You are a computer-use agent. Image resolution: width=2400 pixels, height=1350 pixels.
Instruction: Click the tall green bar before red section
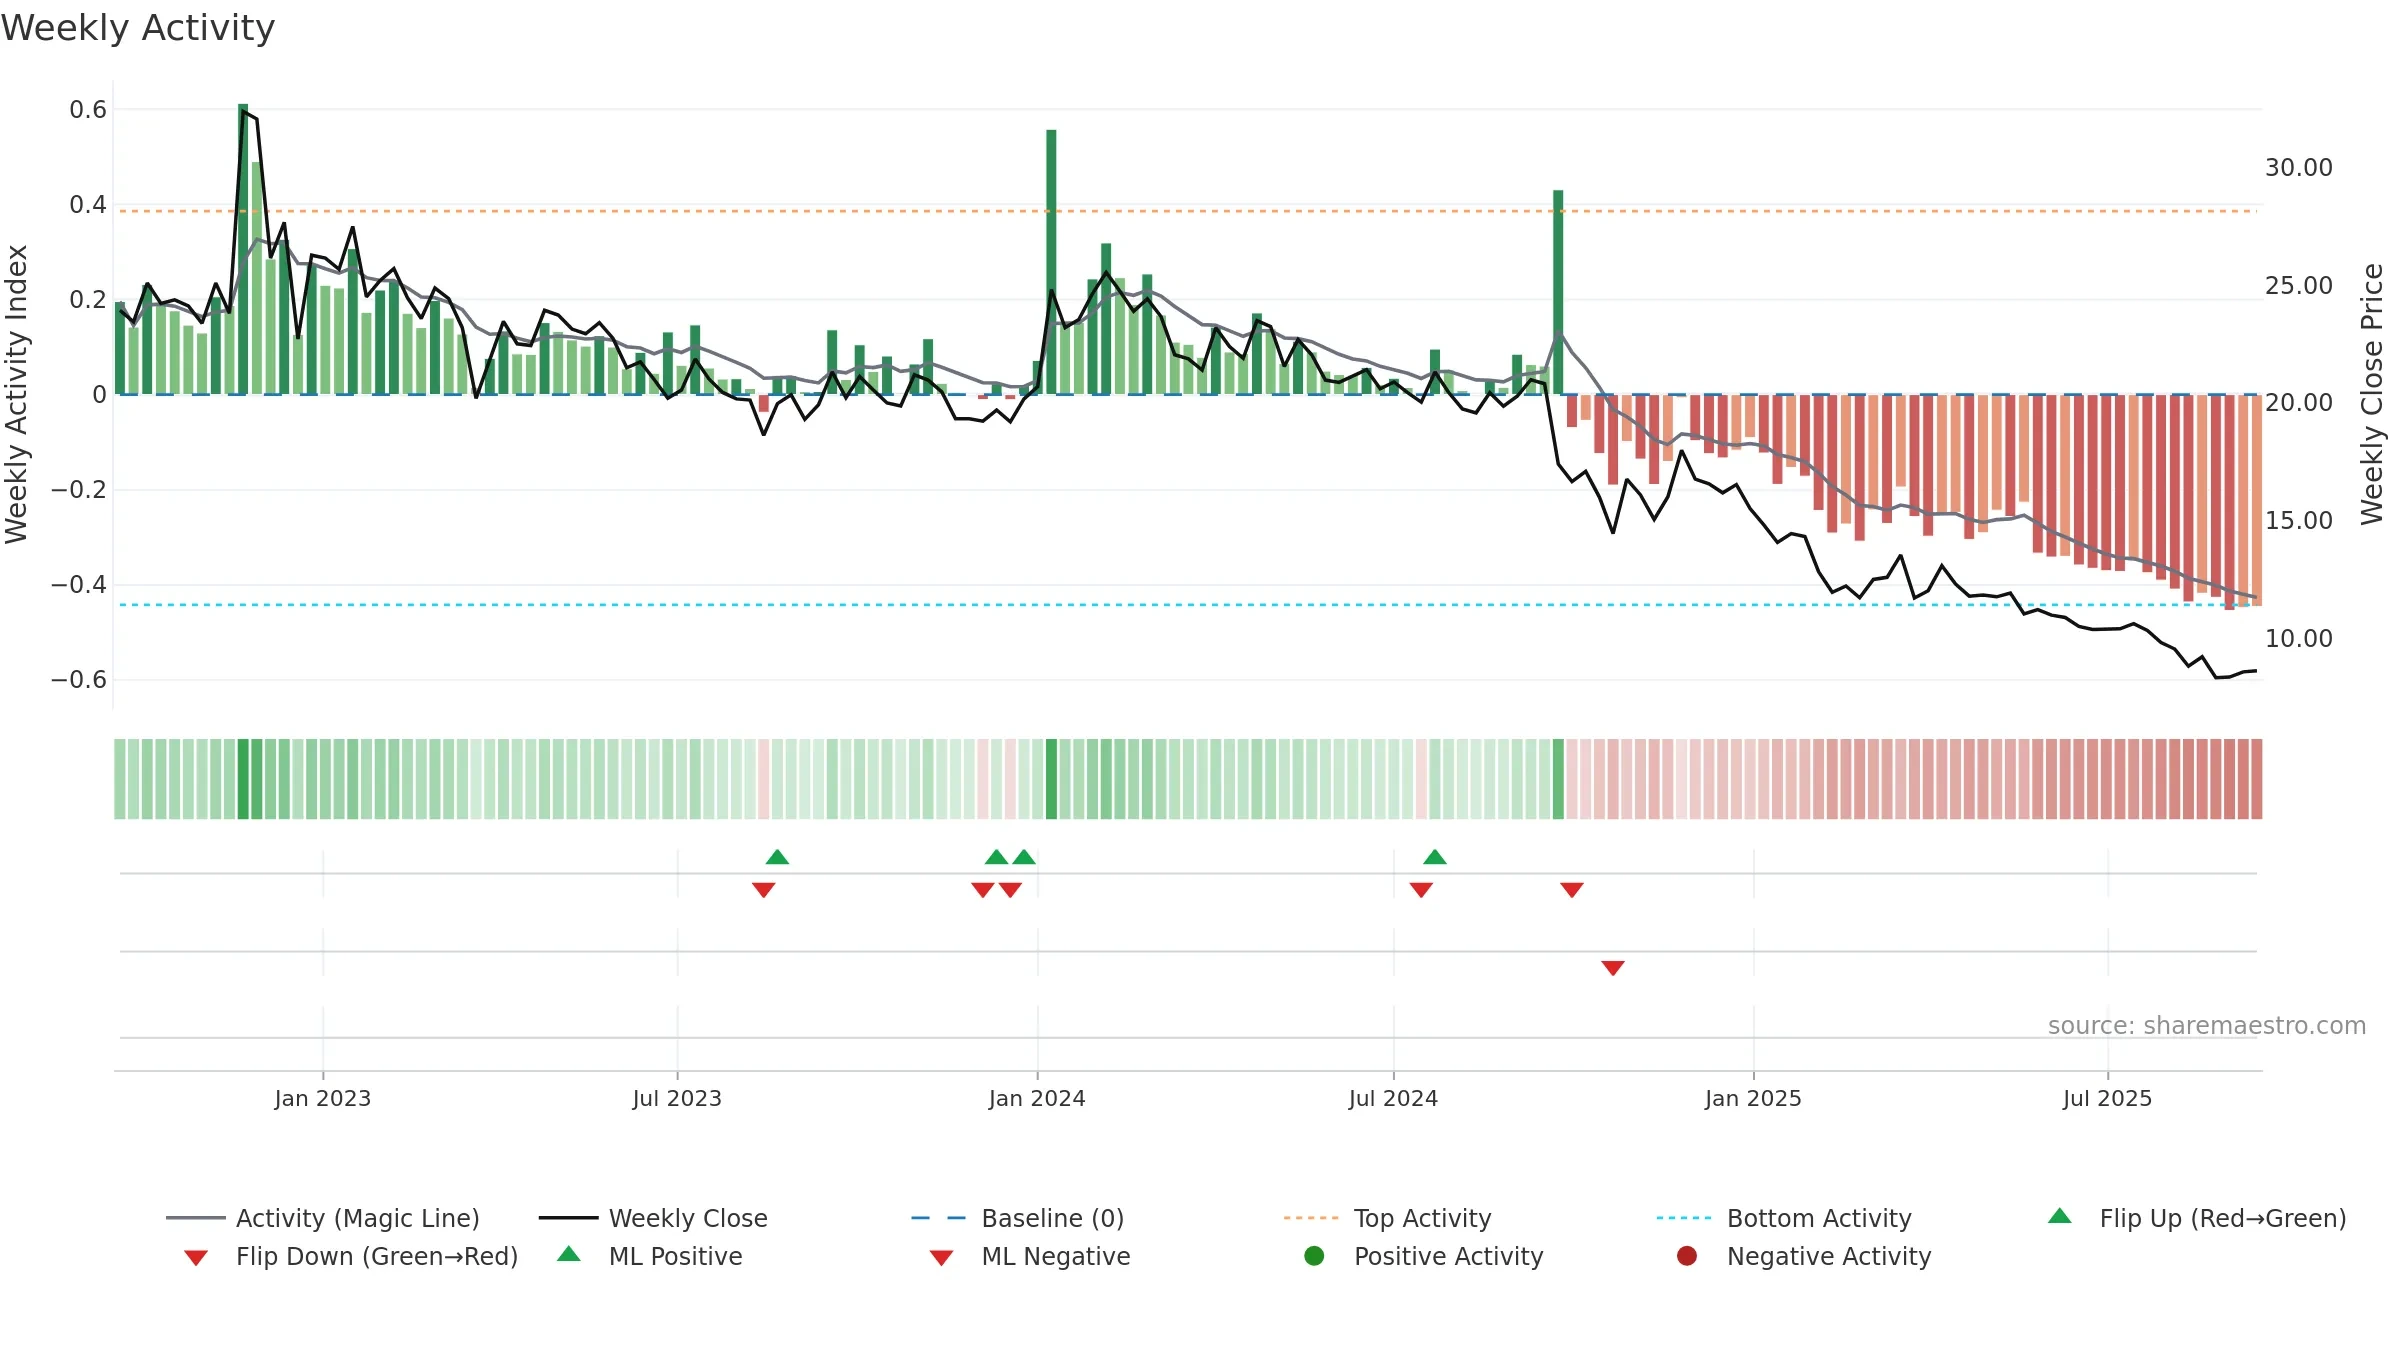pyautogui.click(x=1558, y=292)
